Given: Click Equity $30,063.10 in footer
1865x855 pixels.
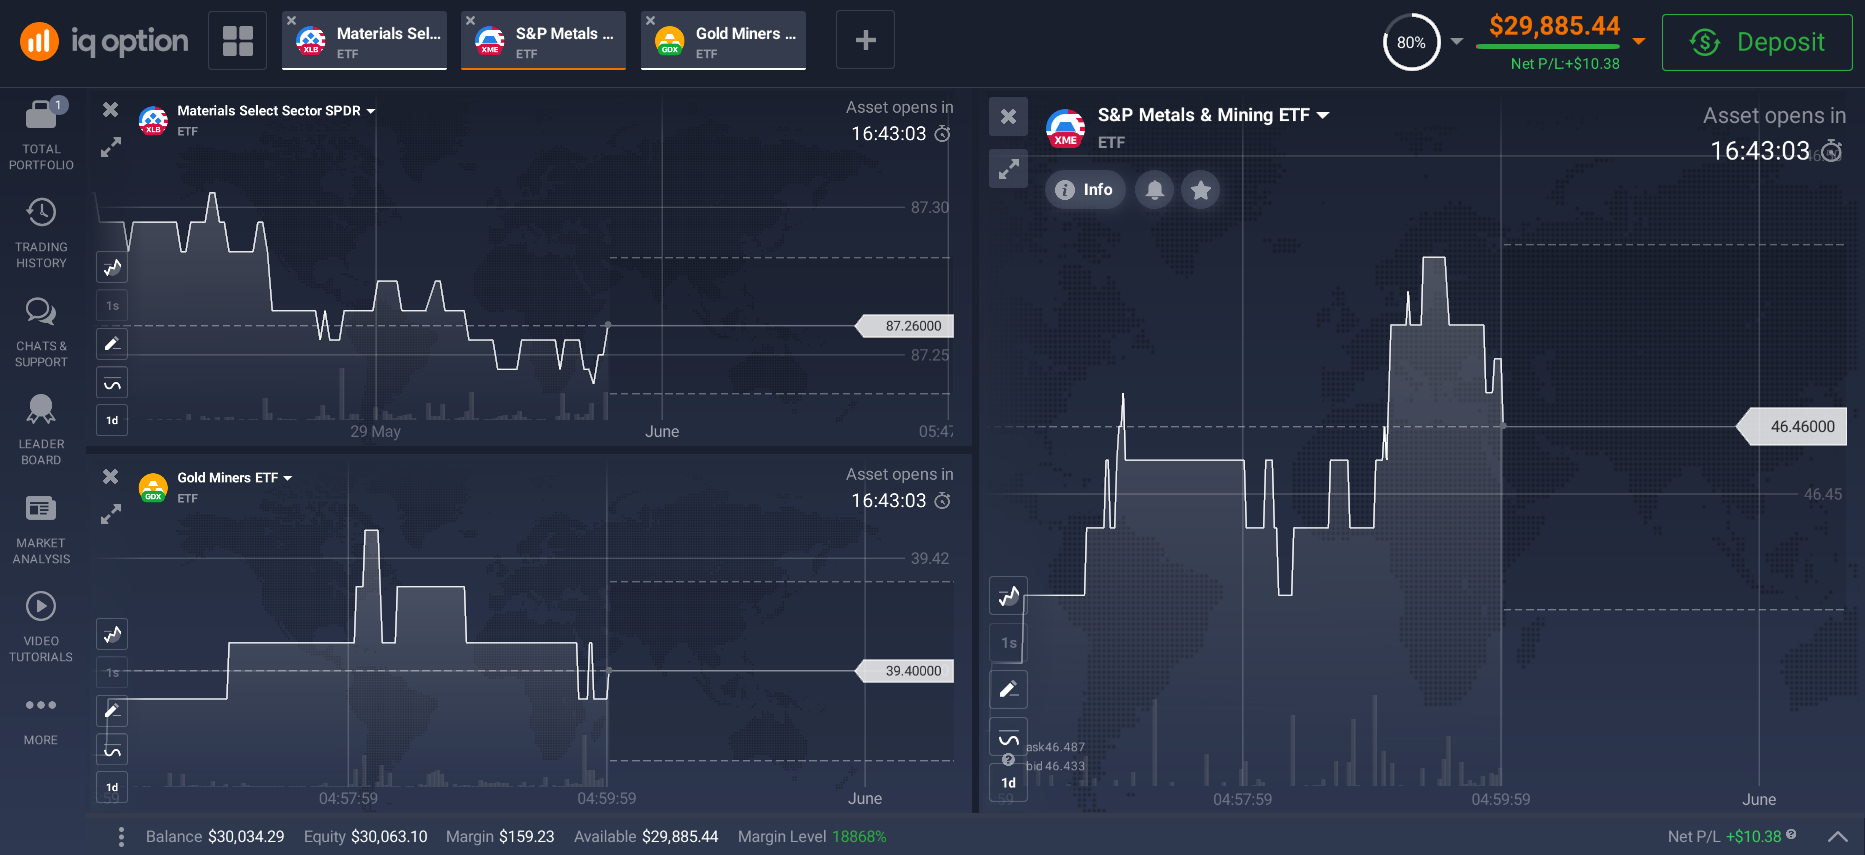Looking at the screenshot, I should pyautogui.click(x=365, y=837).
